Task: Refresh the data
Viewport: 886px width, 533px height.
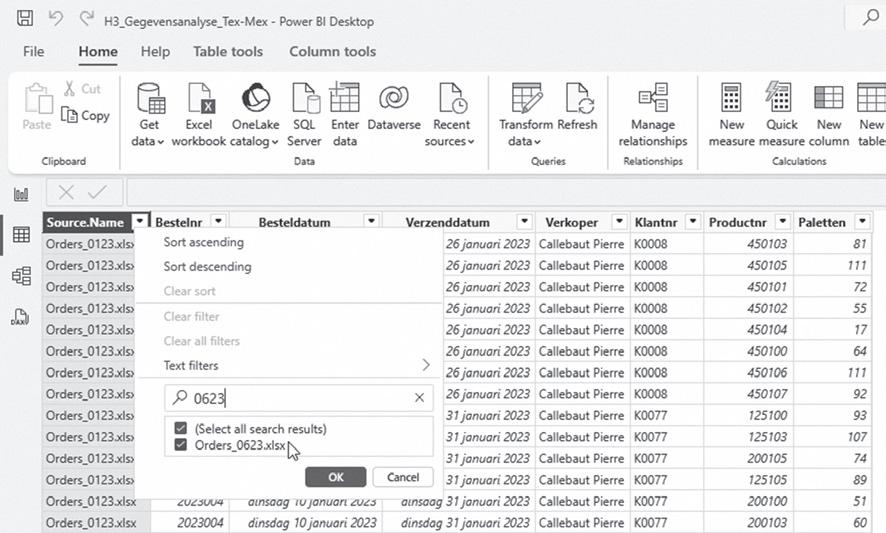Action: click(577, 107)
